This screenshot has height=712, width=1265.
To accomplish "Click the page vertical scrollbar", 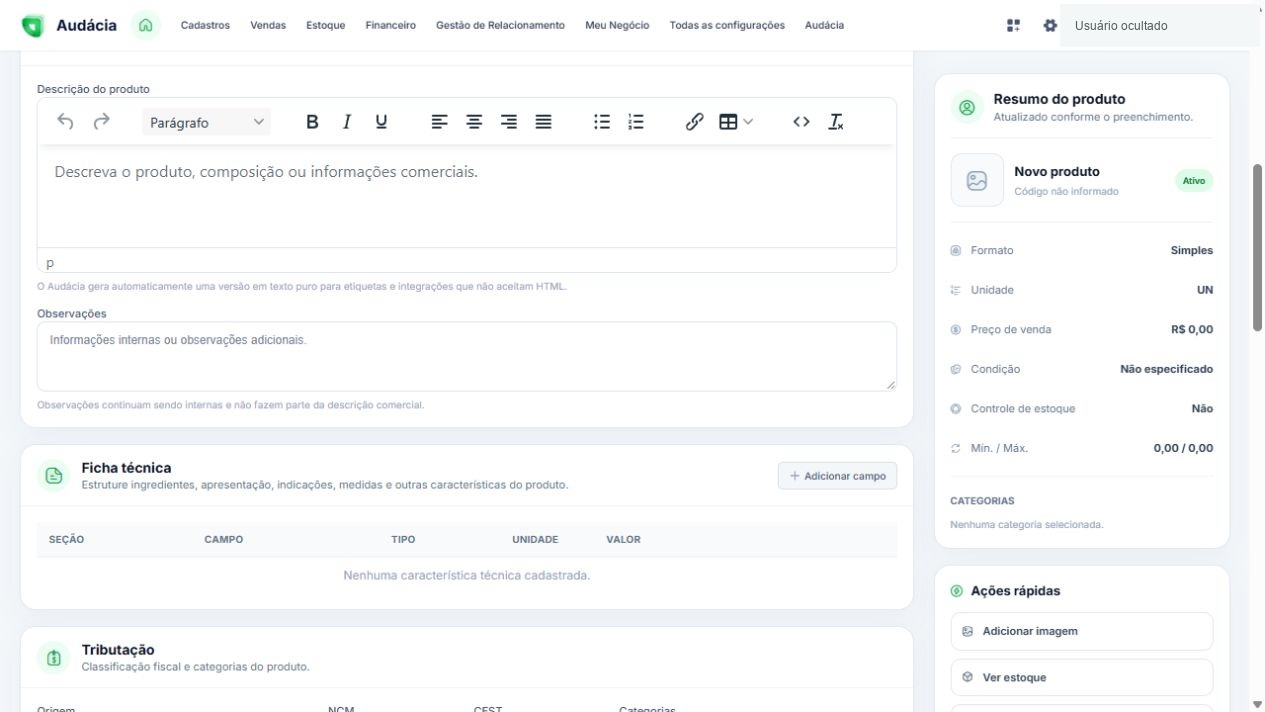I will [1257, 247].
